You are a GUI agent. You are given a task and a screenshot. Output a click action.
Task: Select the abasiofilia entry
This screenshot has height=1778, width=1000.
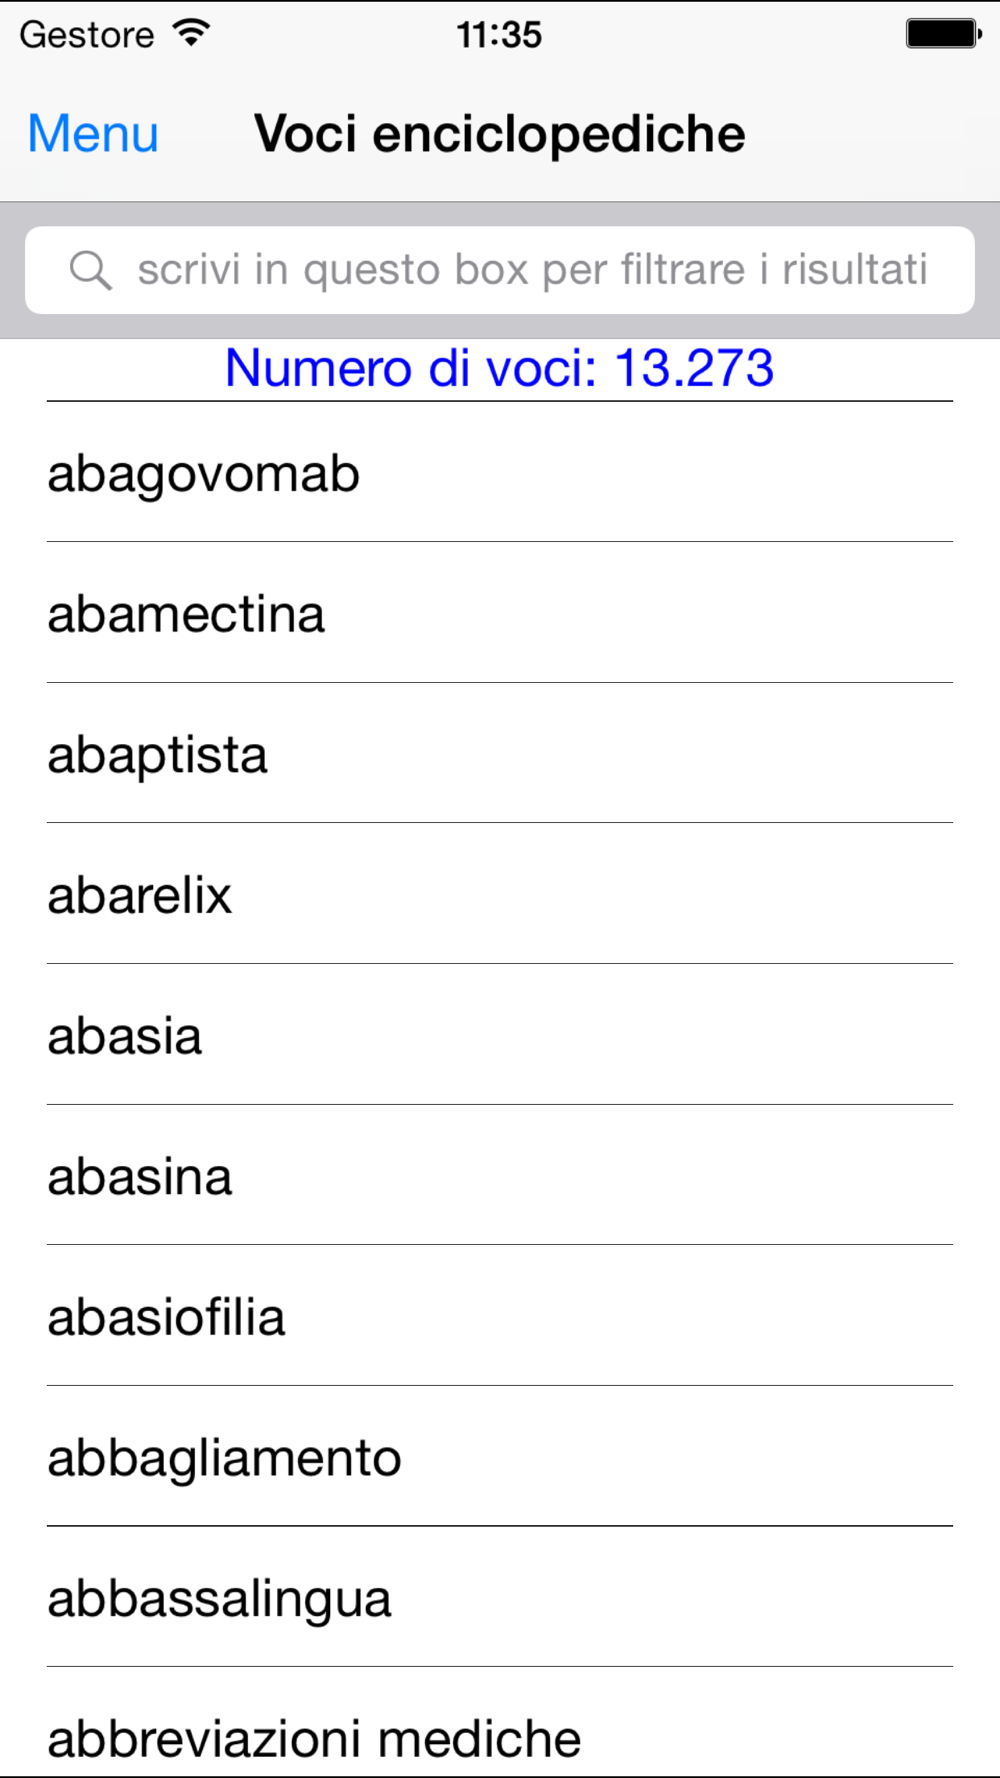[x=500, y=1316]
